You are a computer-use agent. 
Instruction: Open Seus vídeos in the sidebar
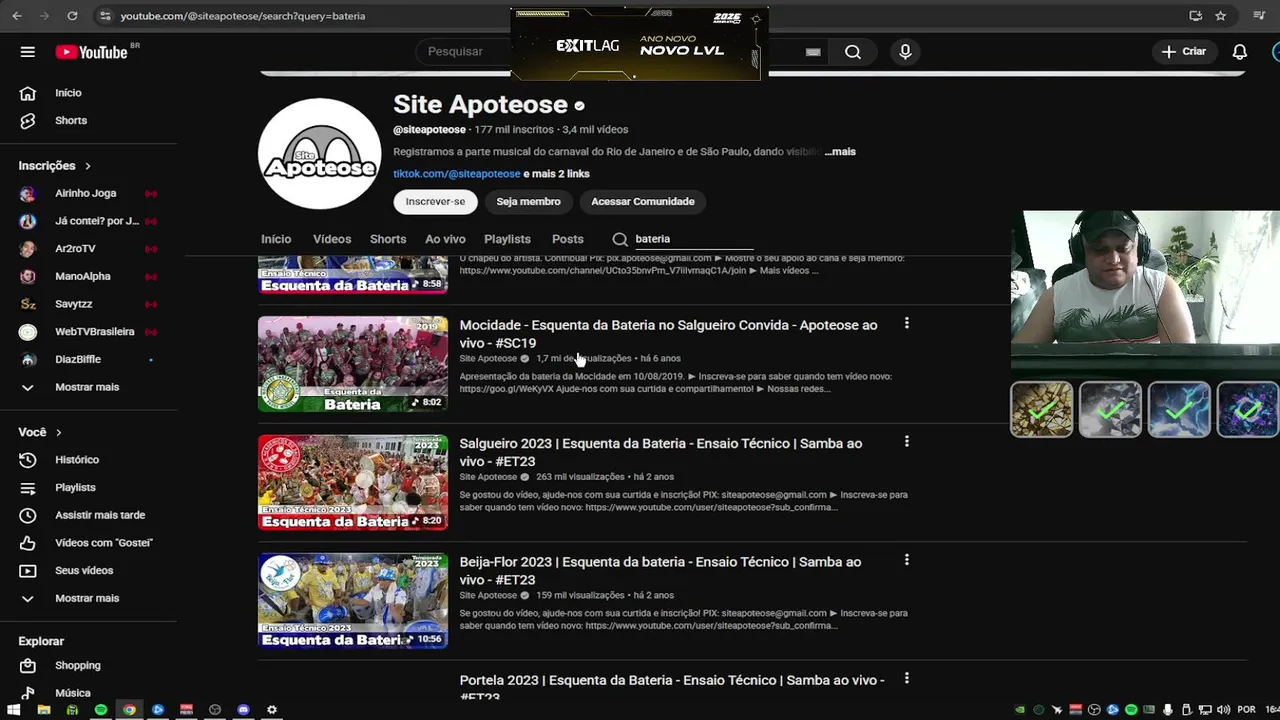tap(84, 570)
